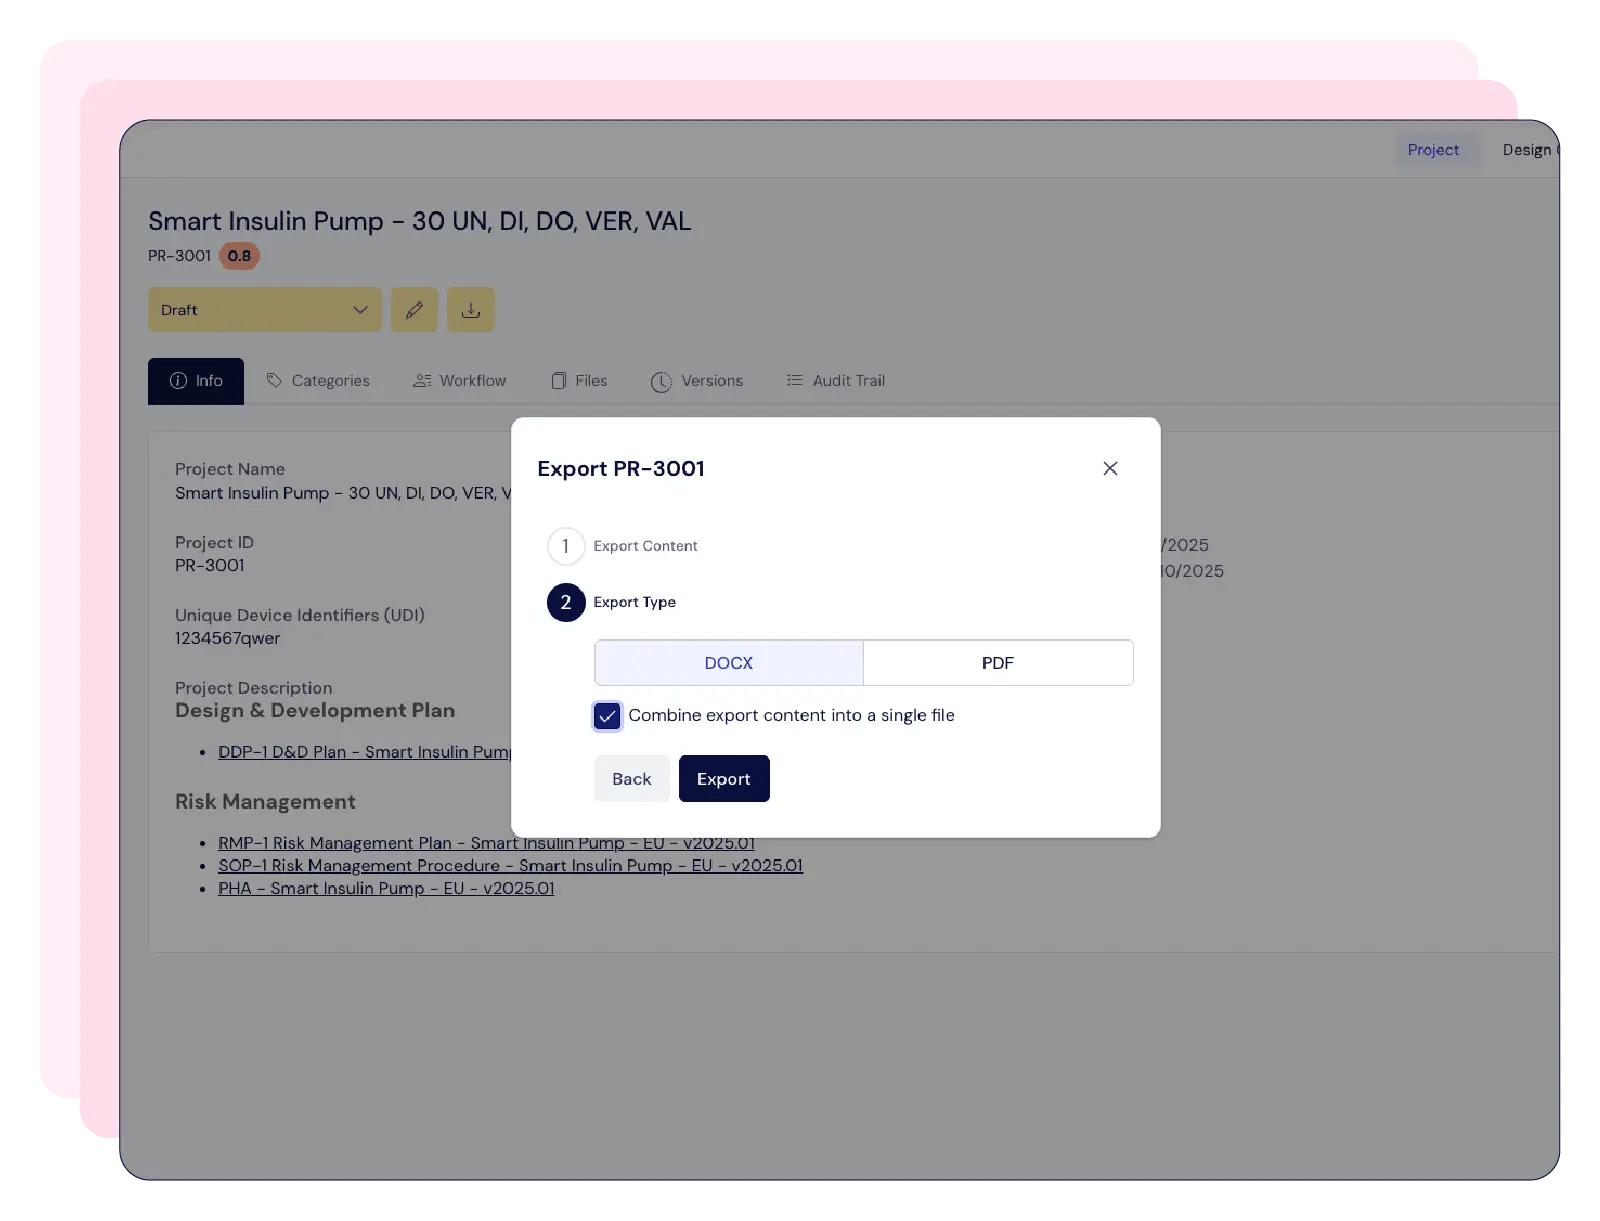This screenshot has height=1221, width=1600.
Task: Click the Export button
Action: pyautogui.click(x=723, y=778)
